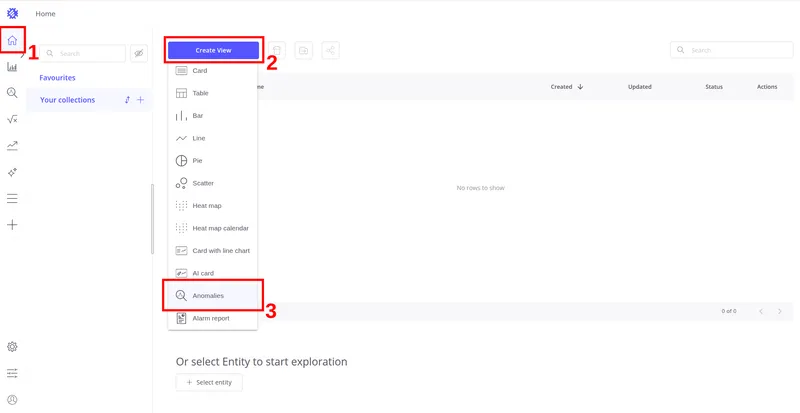The height and width of the screenshot is (413, 800).
Task: Click the app logo icon
Action: pyautogui.click(x=12, y=14)
